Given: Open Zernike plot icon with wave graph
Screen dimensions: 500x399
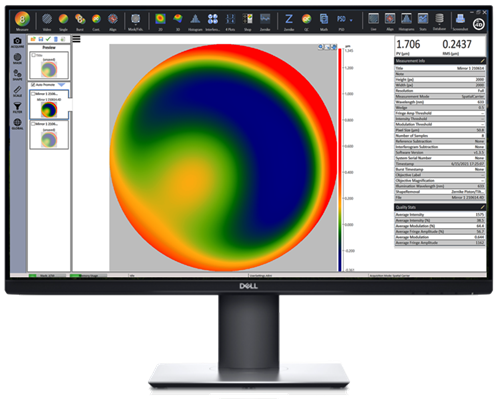Looking at the screenshot, I should [x=265, y=21].
